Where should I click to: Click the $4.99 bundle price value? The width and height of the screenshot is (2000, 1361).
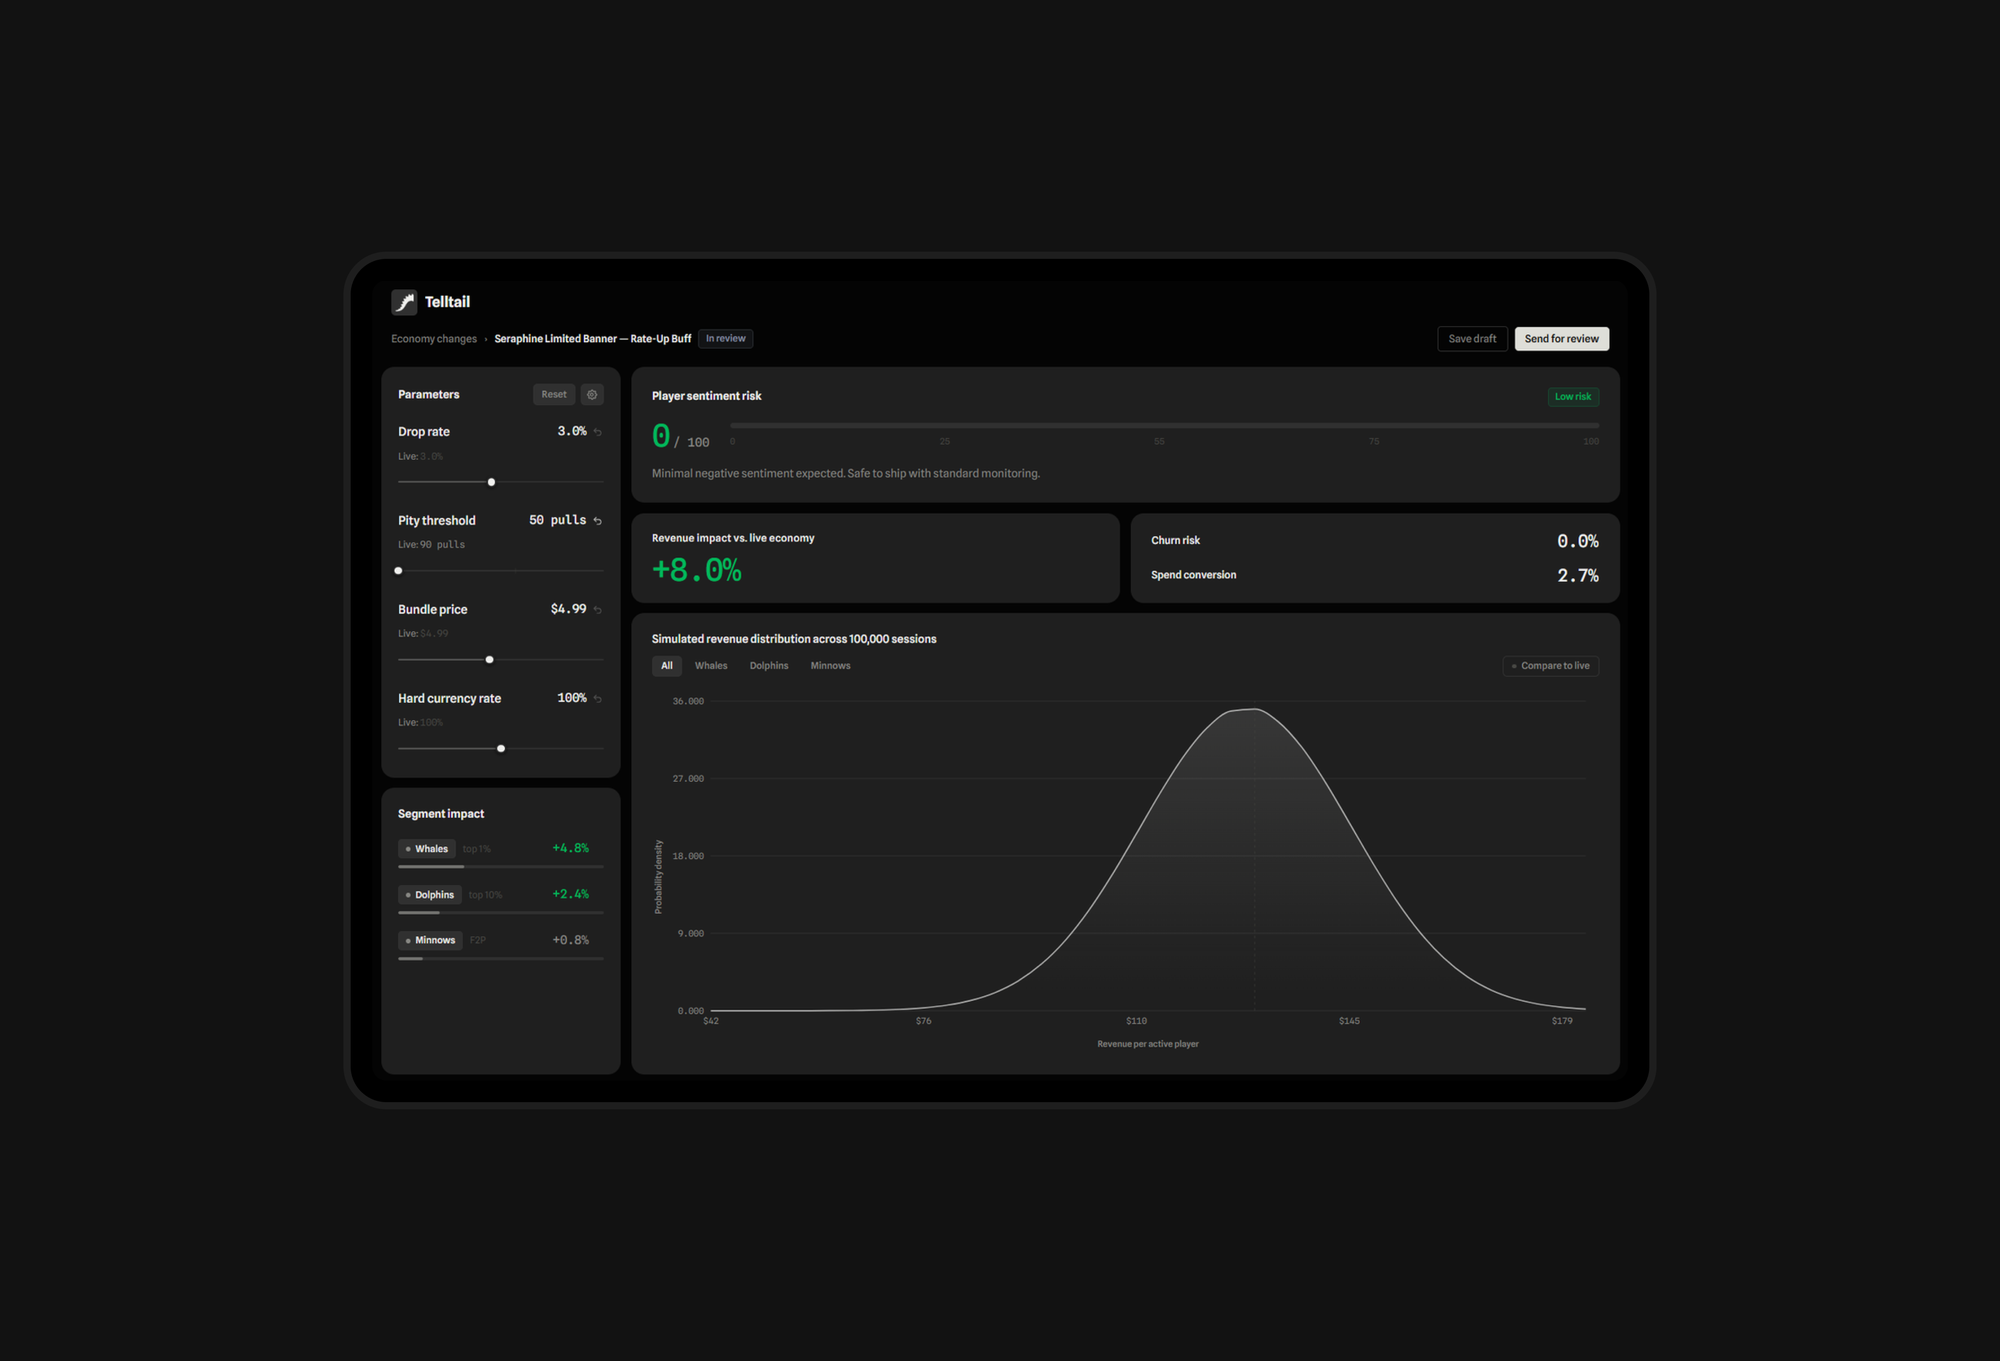tap(568, 609)
